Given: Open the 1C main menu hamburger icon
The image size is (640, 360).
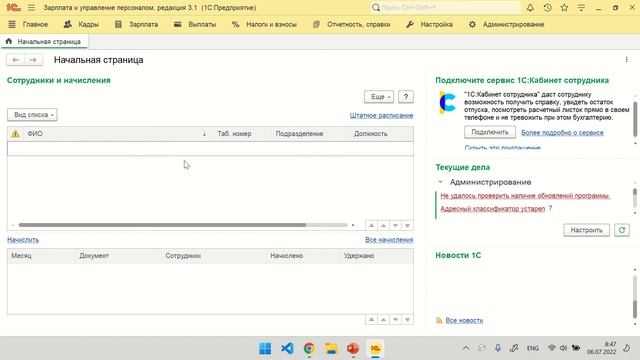Looking at the screenshot, I should [x=31, y=8].
